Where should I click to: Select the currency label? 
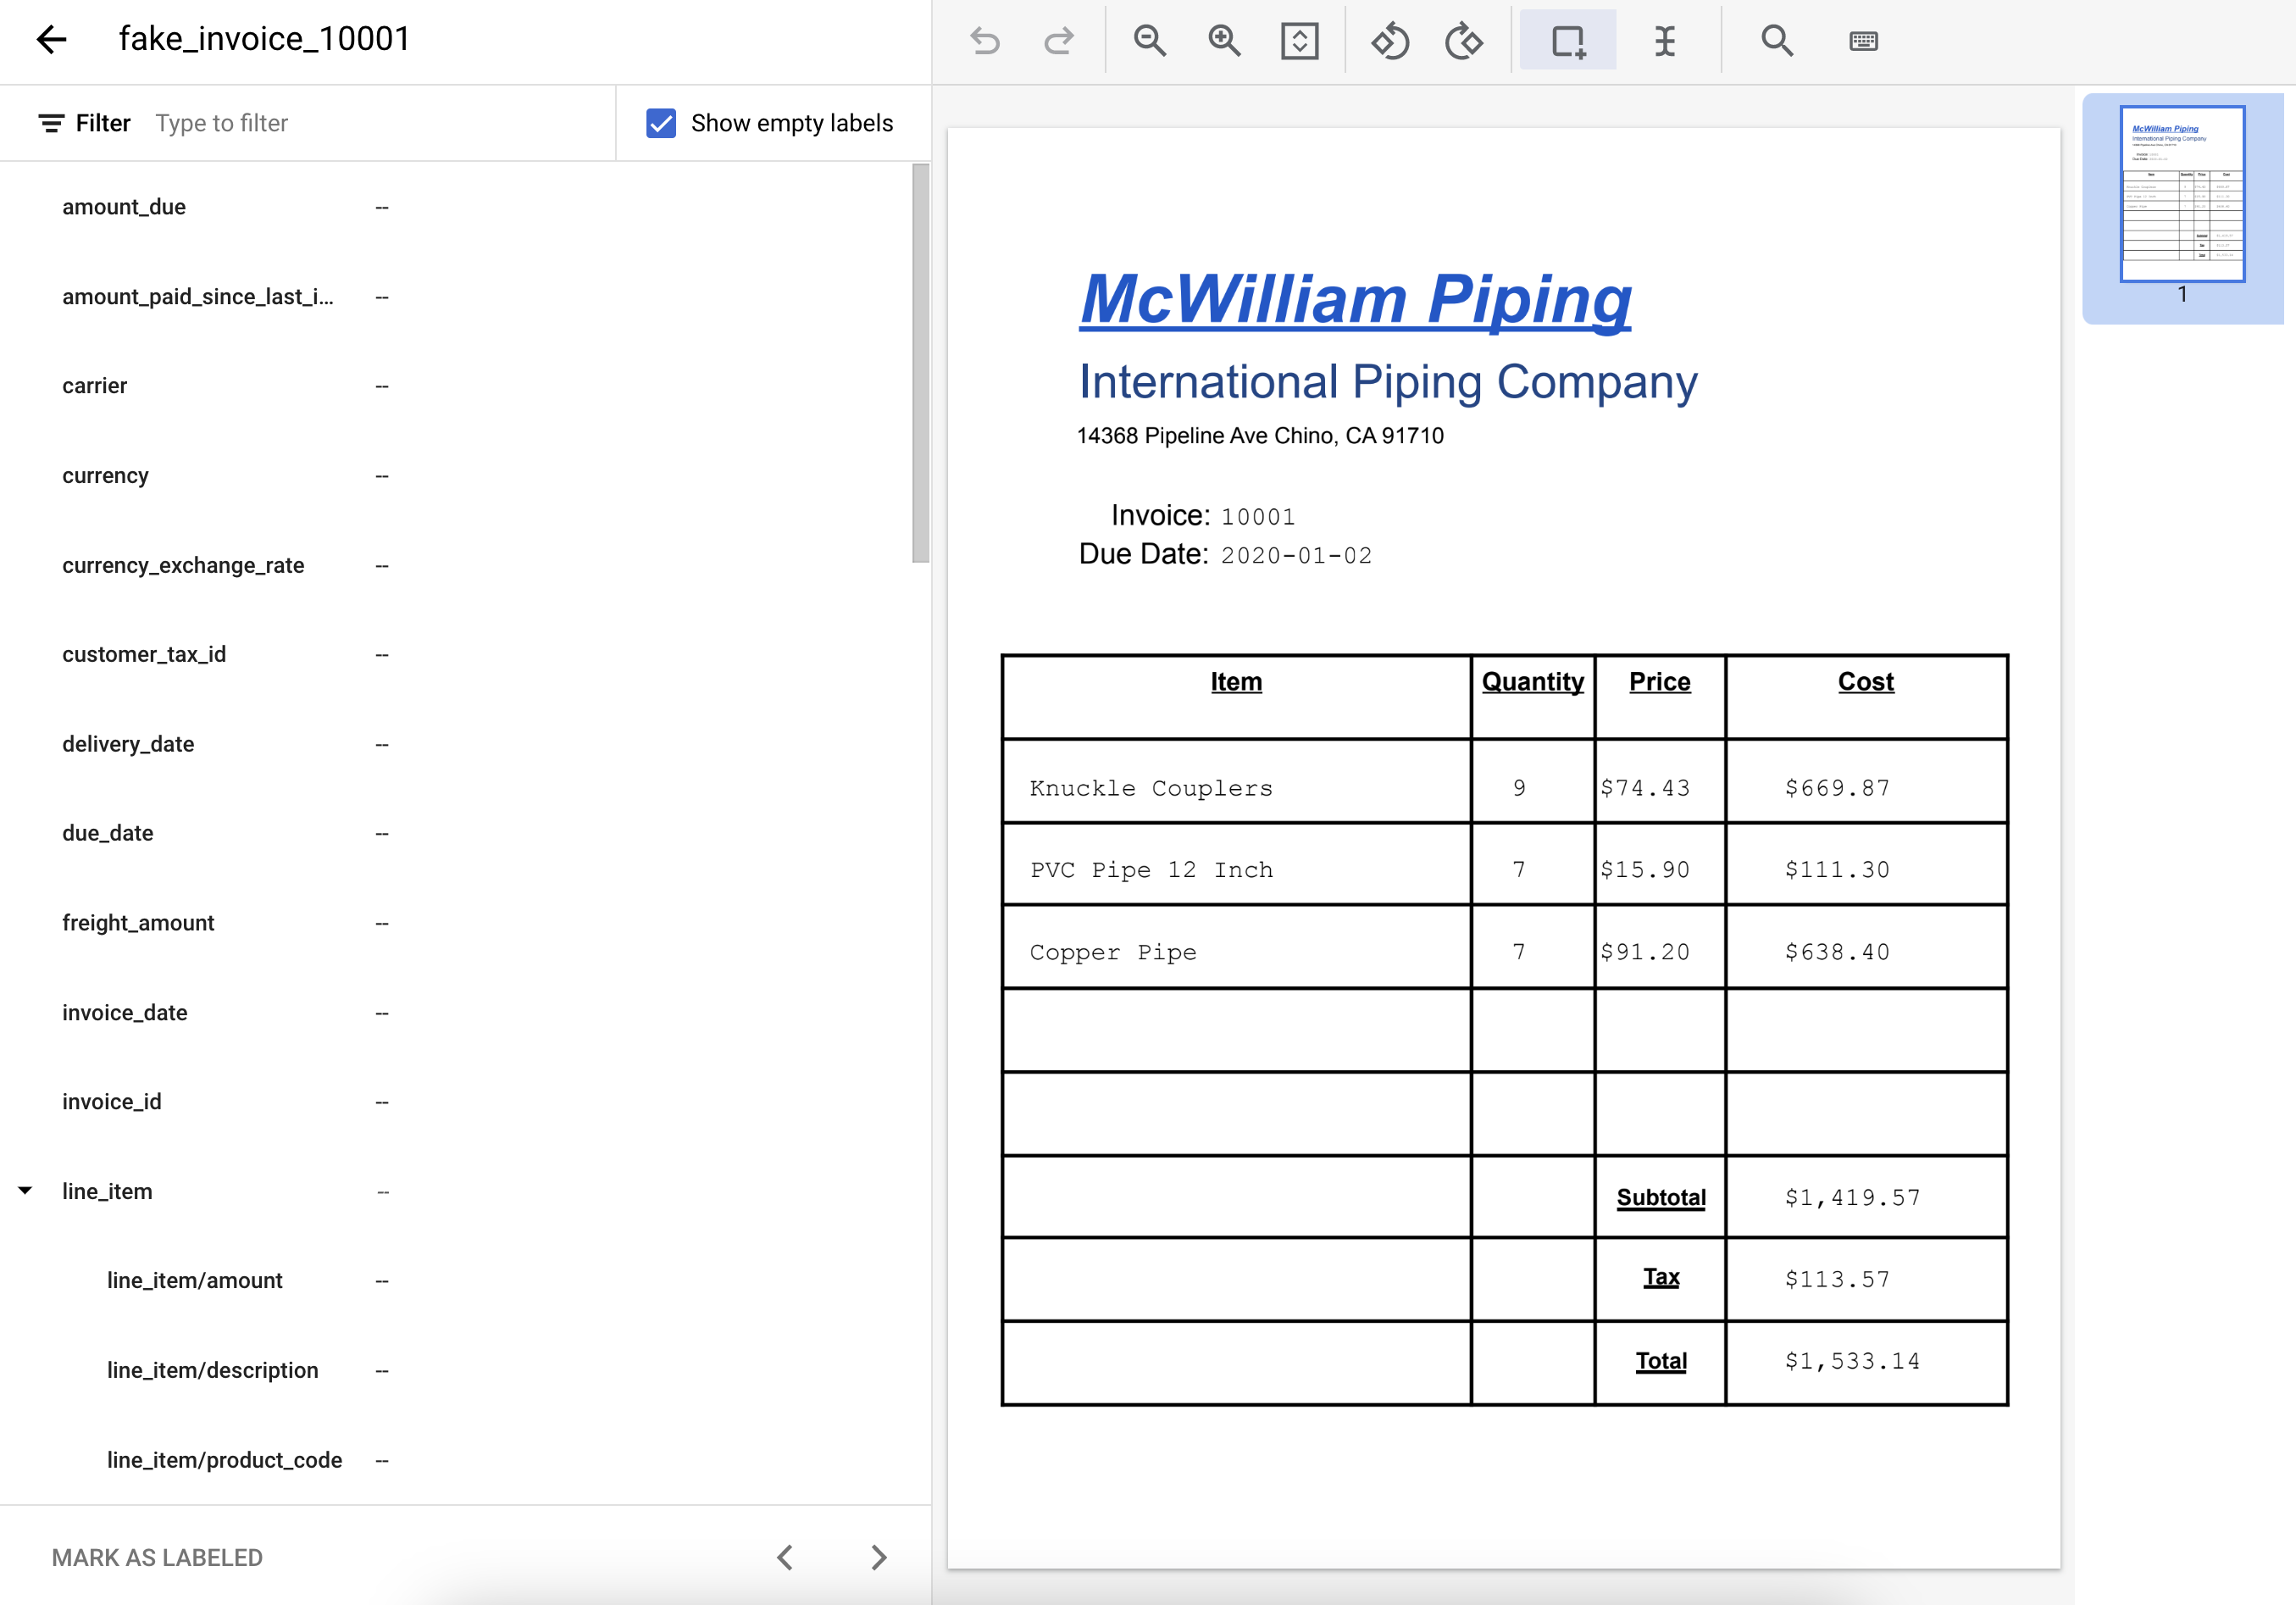[x=105, y=476]
